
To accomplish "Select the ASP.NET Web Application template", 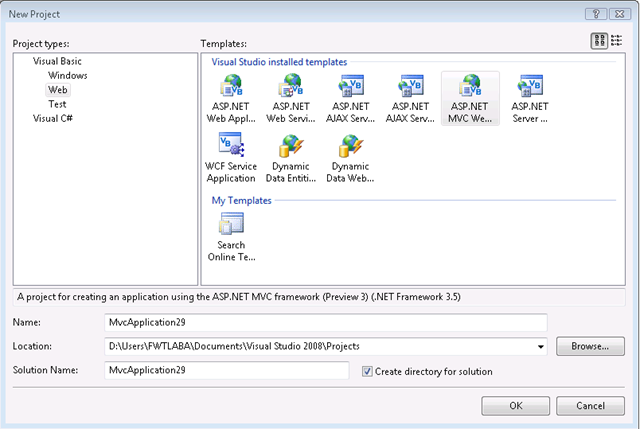I will tap(231, 99).
